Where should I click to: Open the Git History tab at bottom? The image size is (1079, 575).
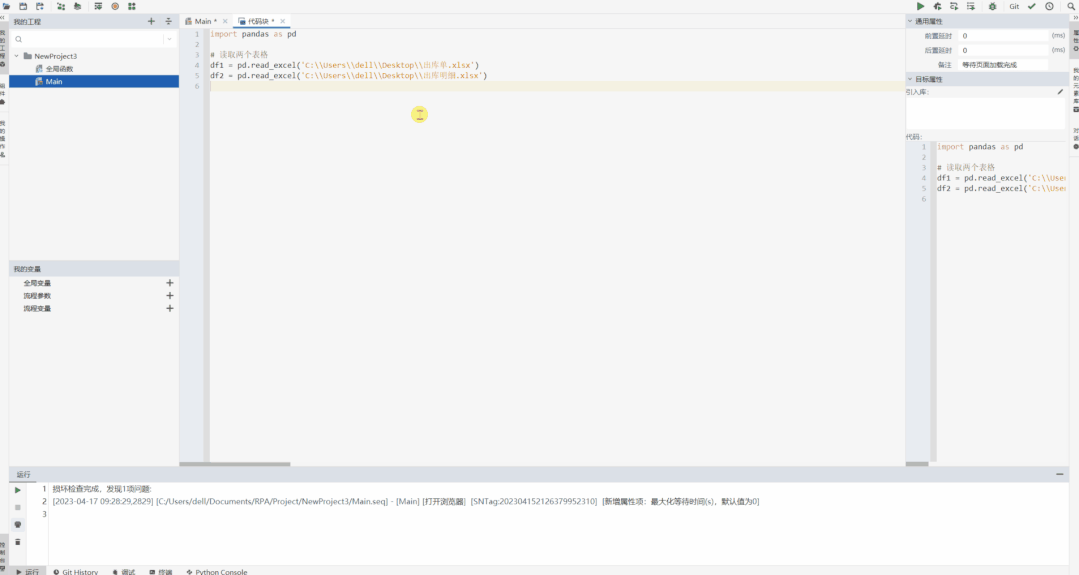76,571
